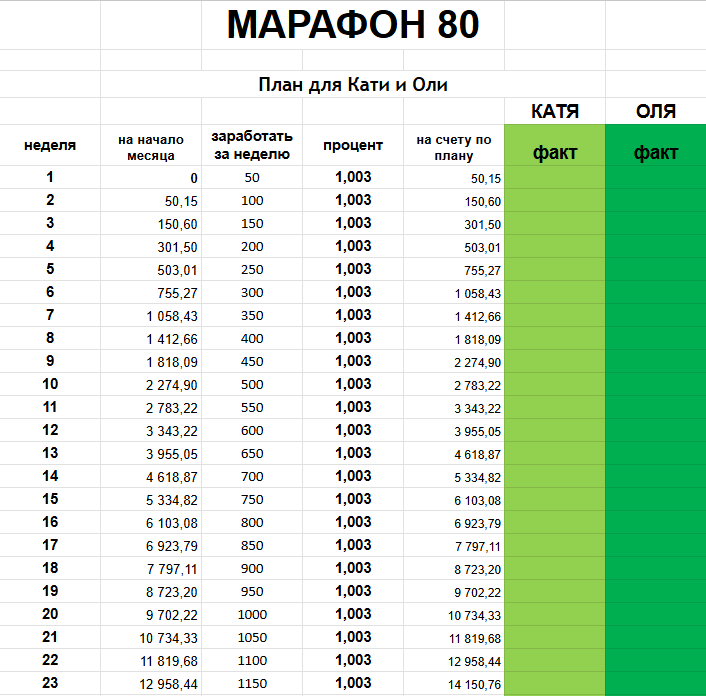
Task: Select start-of-month value 4 618,87 in week 14
Action: coord(151,476)
